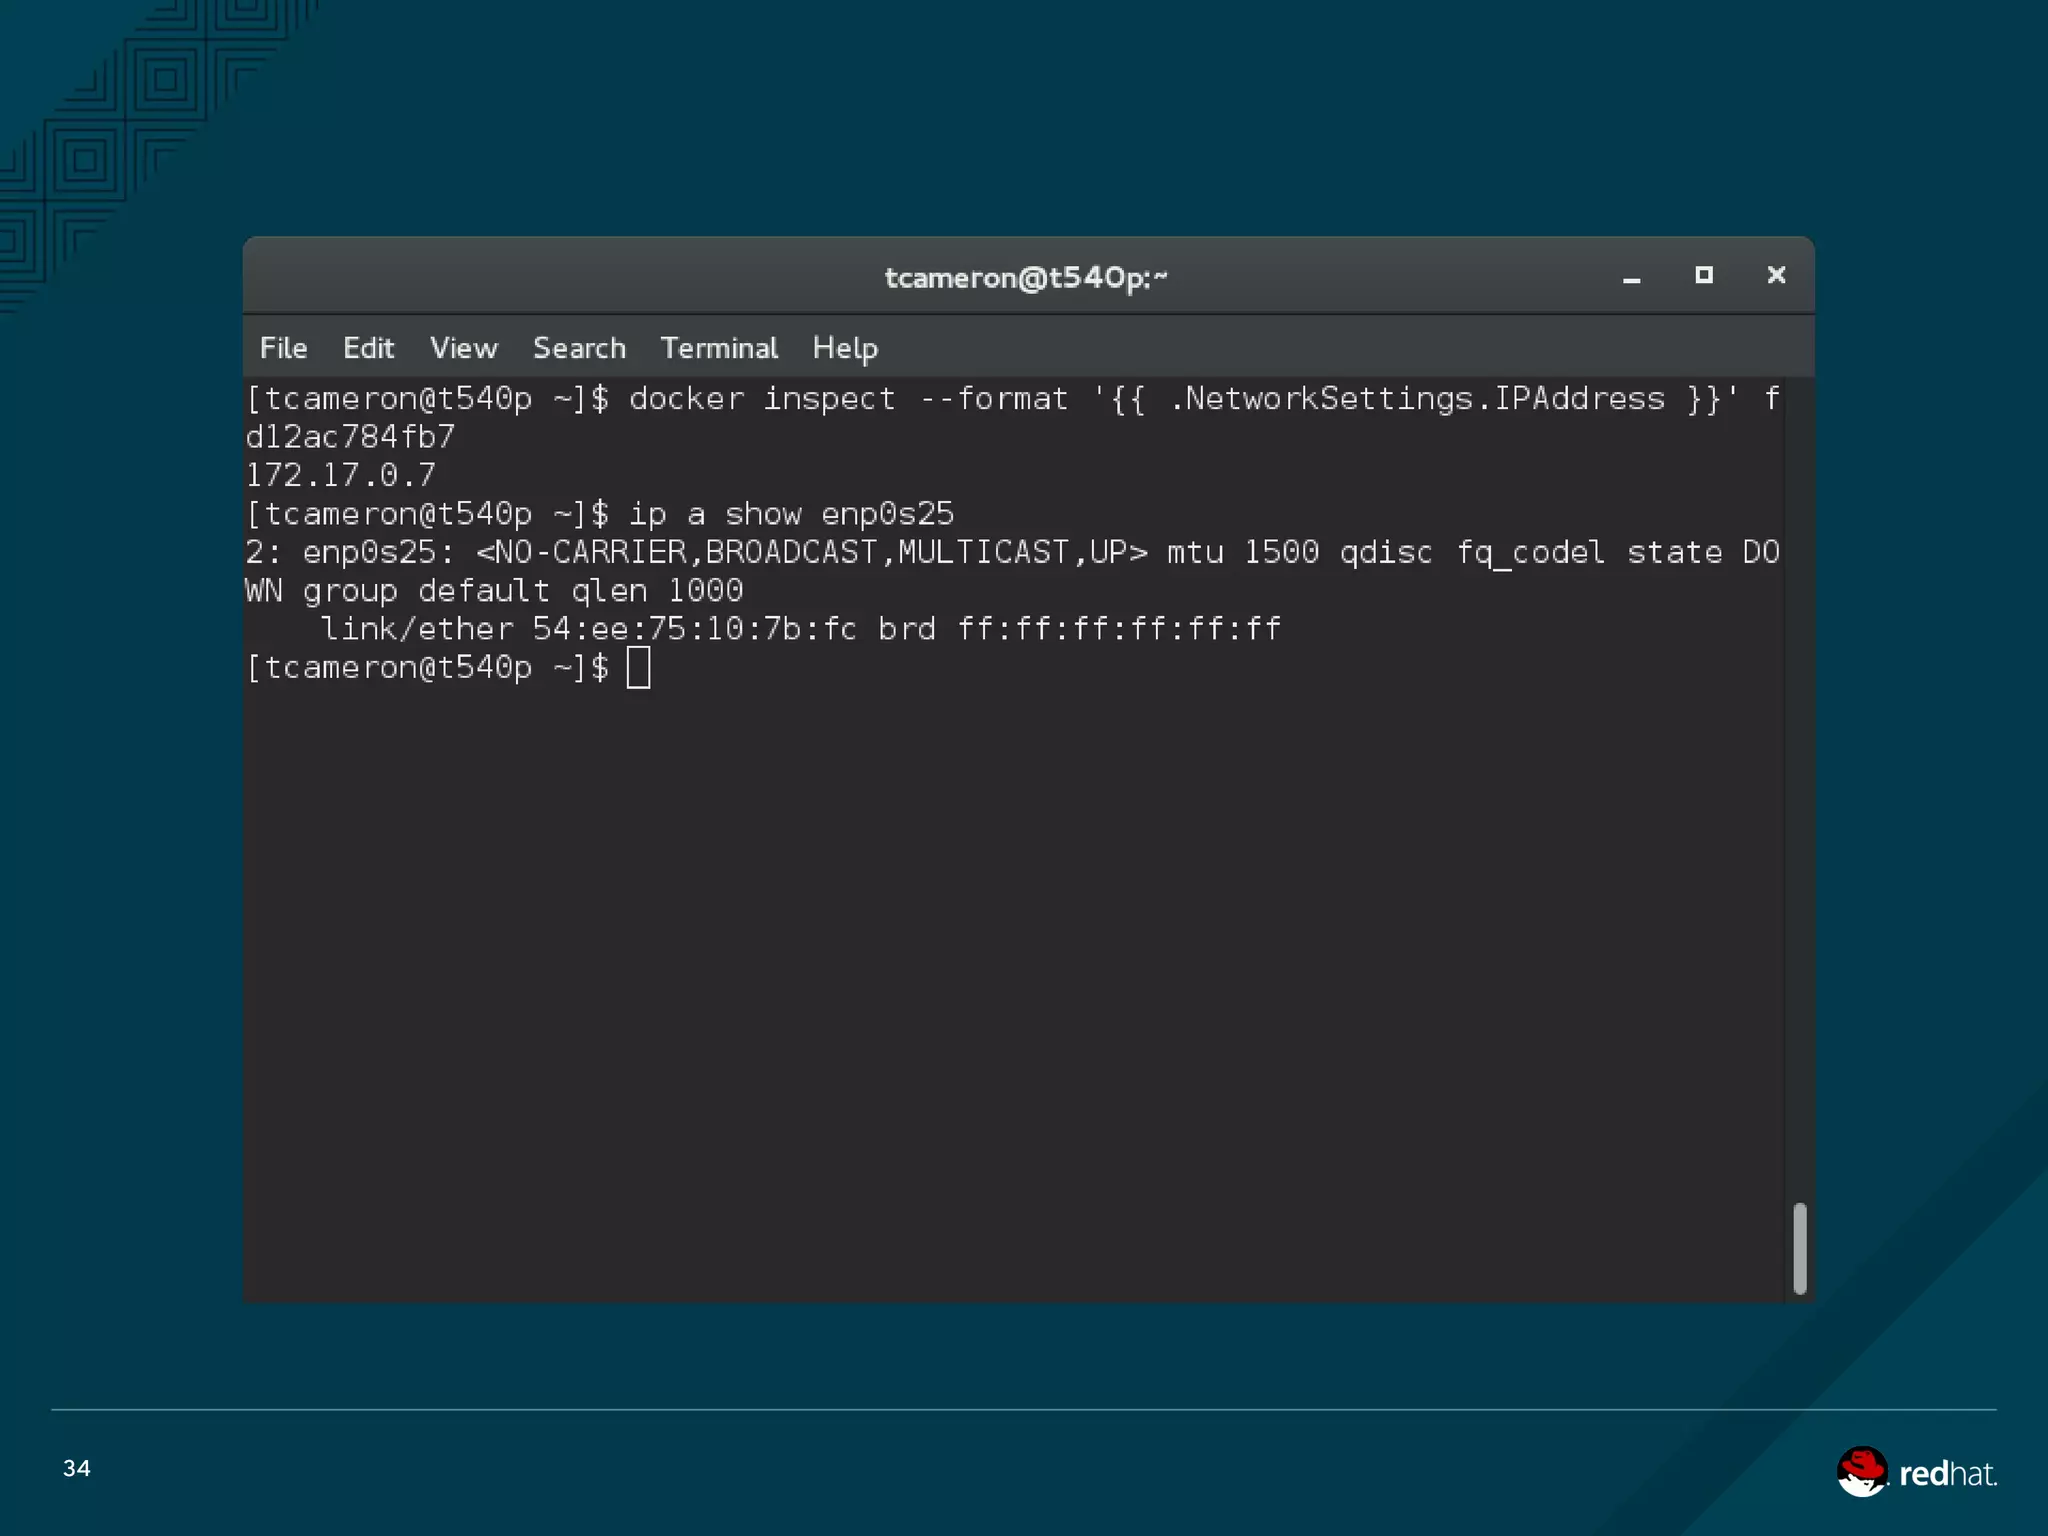Click the slide number 34
2048x1536 pixels.
(x=77, y=1468)
